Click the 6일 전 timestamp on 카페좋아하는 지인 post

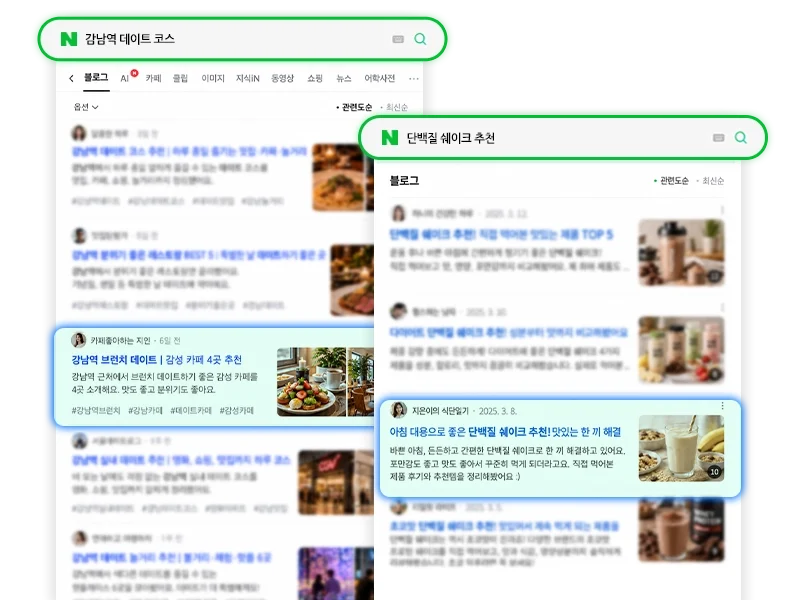point(169,340)
